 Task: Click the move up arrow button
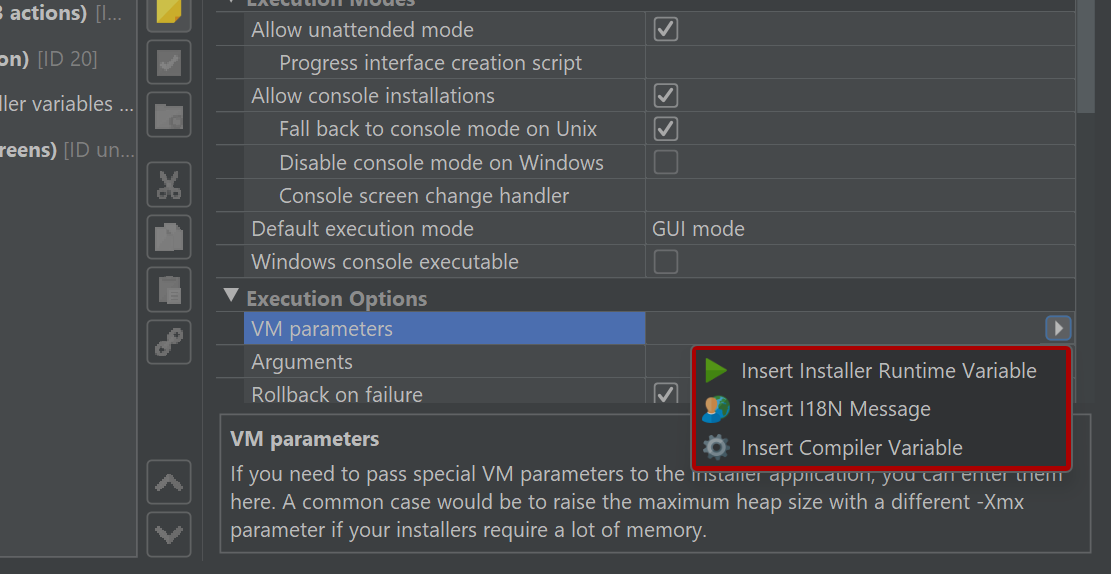tap(169, 483)
